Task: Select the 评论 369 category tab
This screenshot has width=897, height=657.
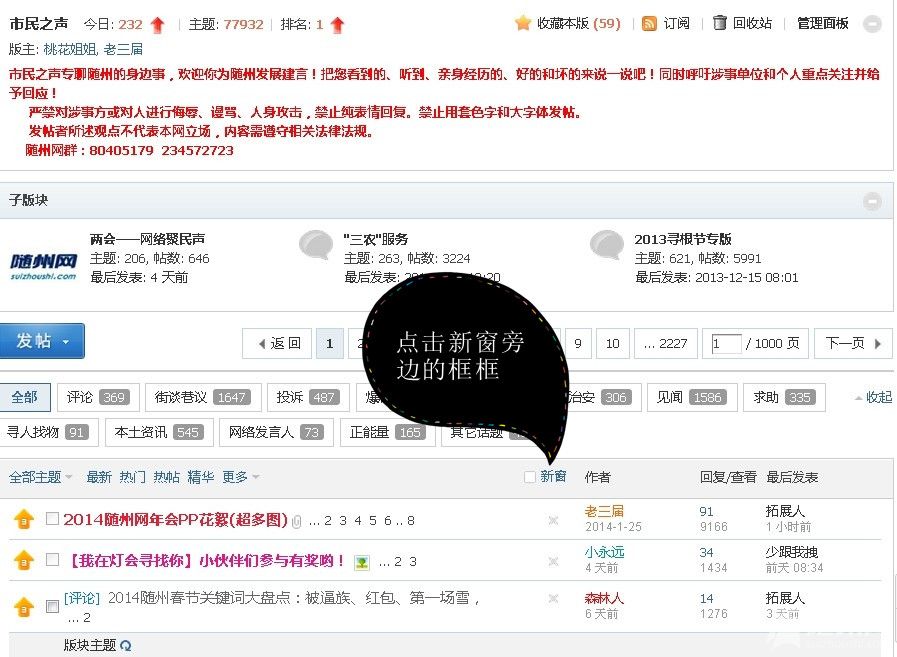Action: coord(98,397)
